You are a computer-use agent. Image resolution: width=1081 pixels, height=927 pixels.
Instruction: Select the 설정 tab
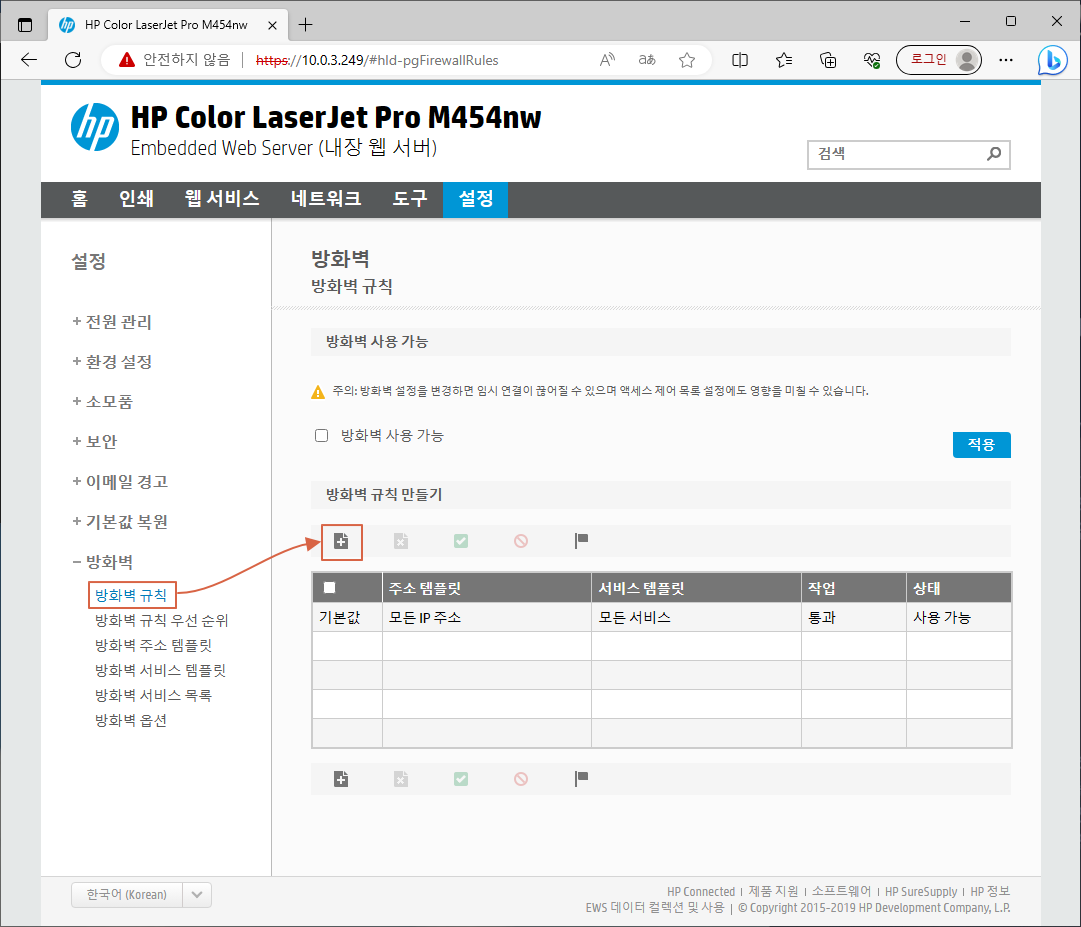point(476,199)
